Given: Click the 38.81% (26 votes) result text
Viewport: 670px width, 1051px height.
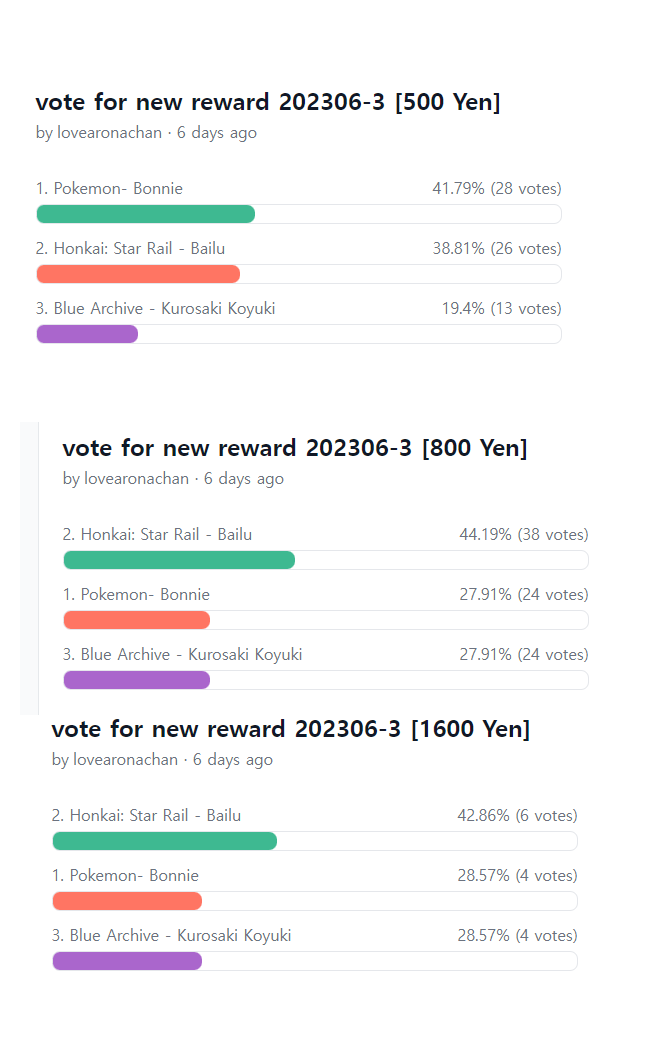Looking at the screenshot, I should pos(496,249).
